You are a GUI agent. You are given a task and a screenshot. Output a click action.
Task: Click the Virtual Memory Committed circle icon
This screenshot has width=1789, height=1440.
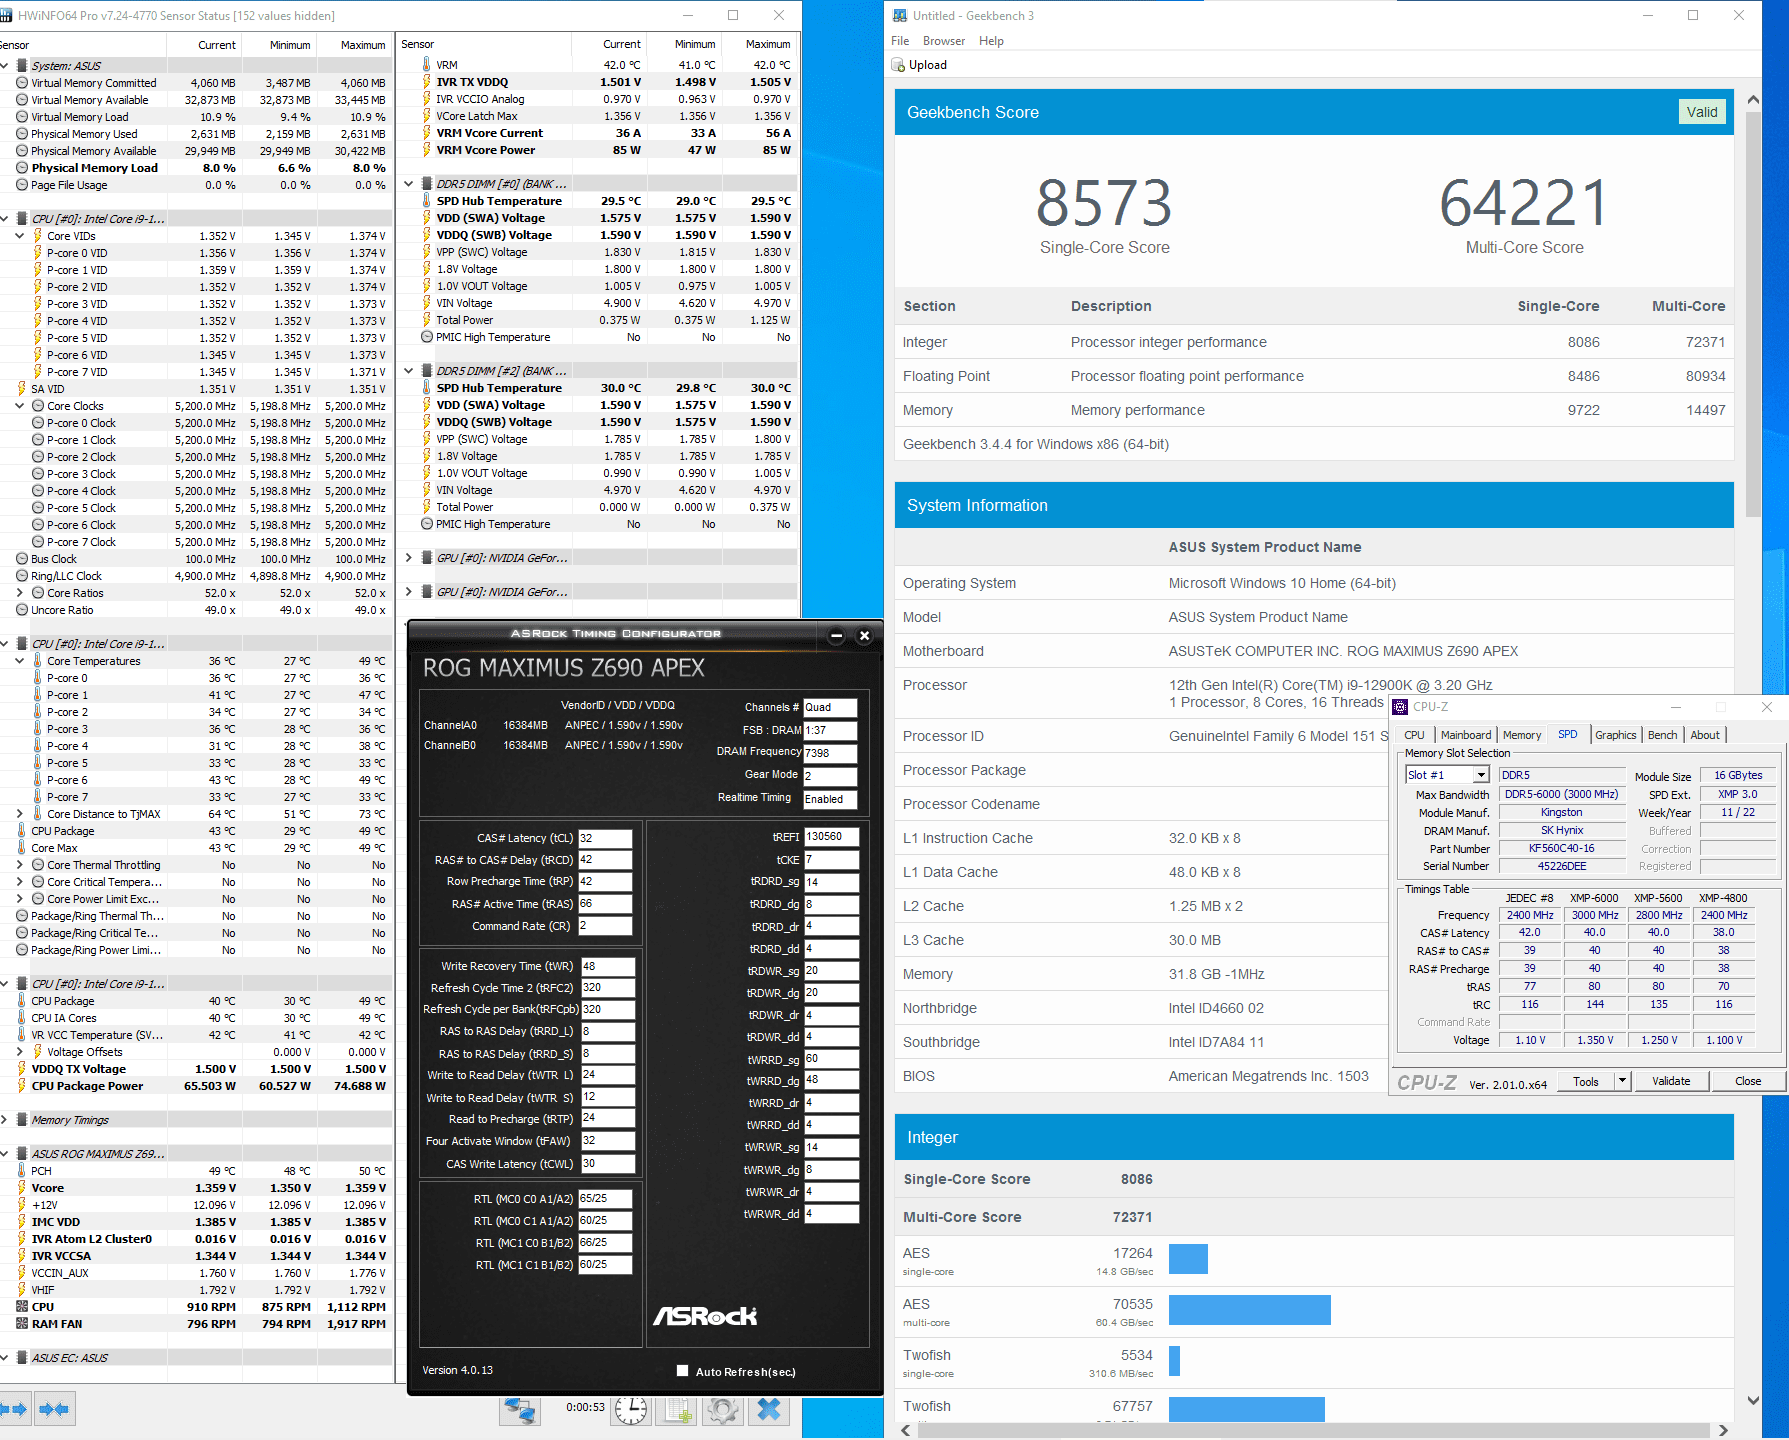coord(22,83)
